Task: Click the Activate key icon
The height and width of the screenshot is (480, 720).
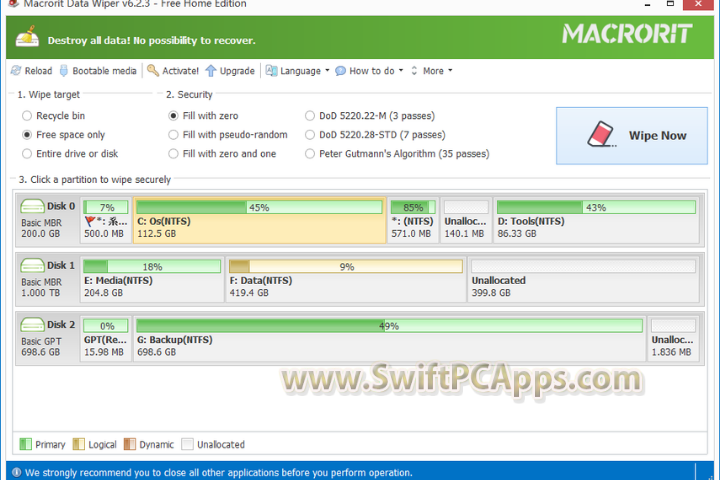Action: [x=153, y=71]
